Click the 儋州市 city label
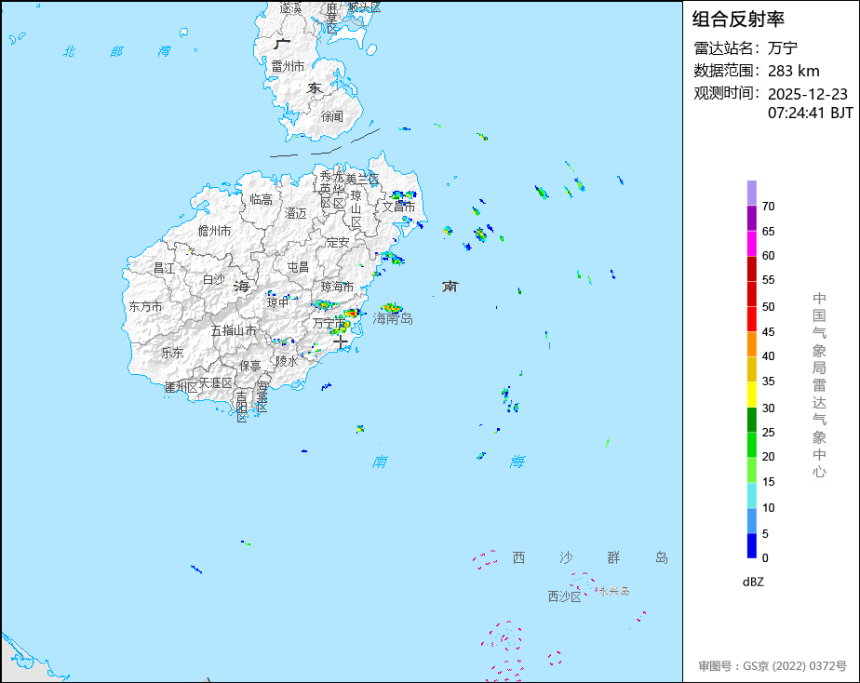 (x=214, y=231)
